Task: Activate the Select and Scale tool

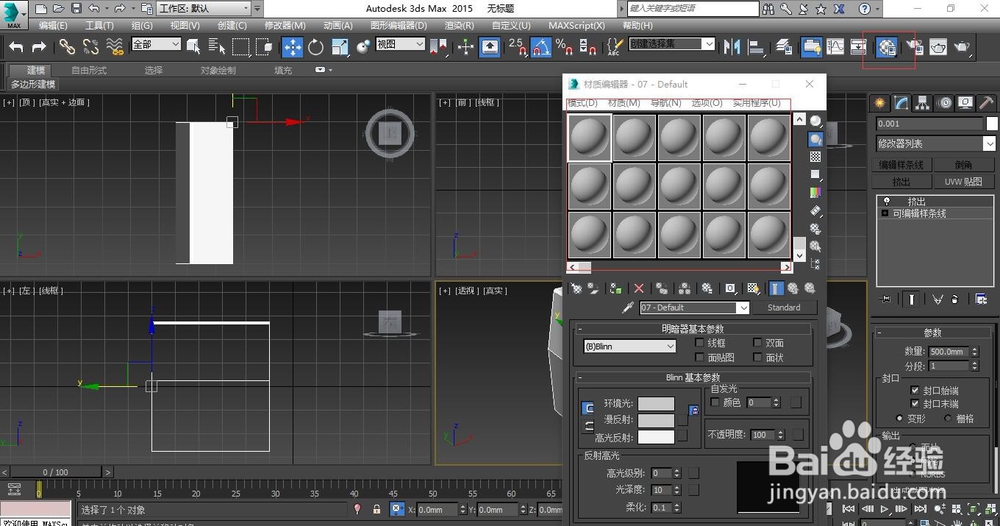Action: (340, 47)
